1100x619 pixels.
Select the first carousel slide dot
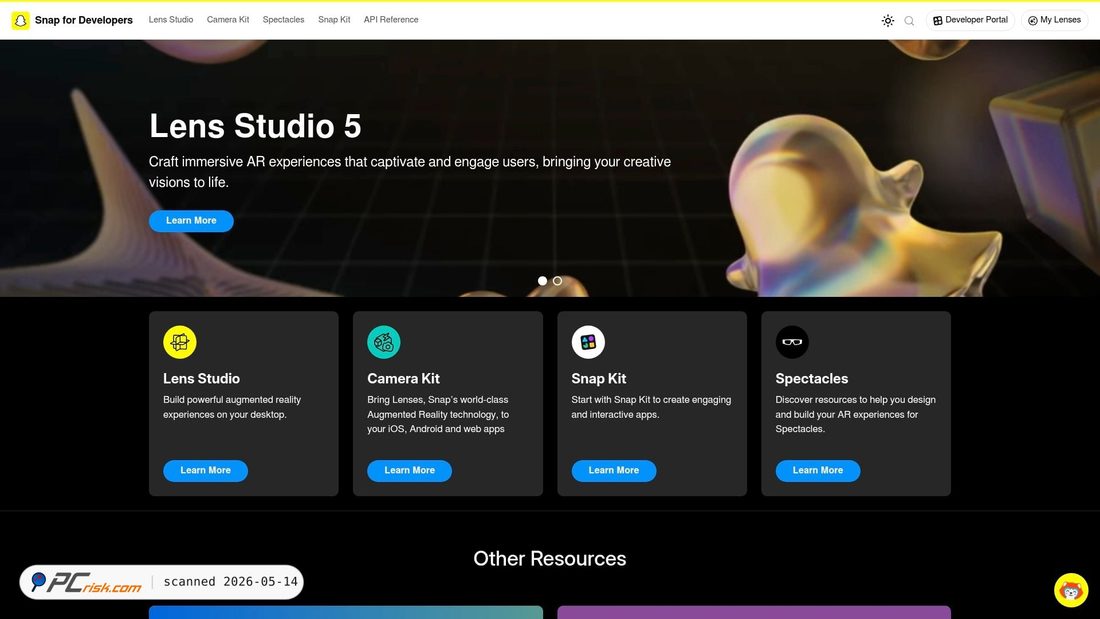542,281
